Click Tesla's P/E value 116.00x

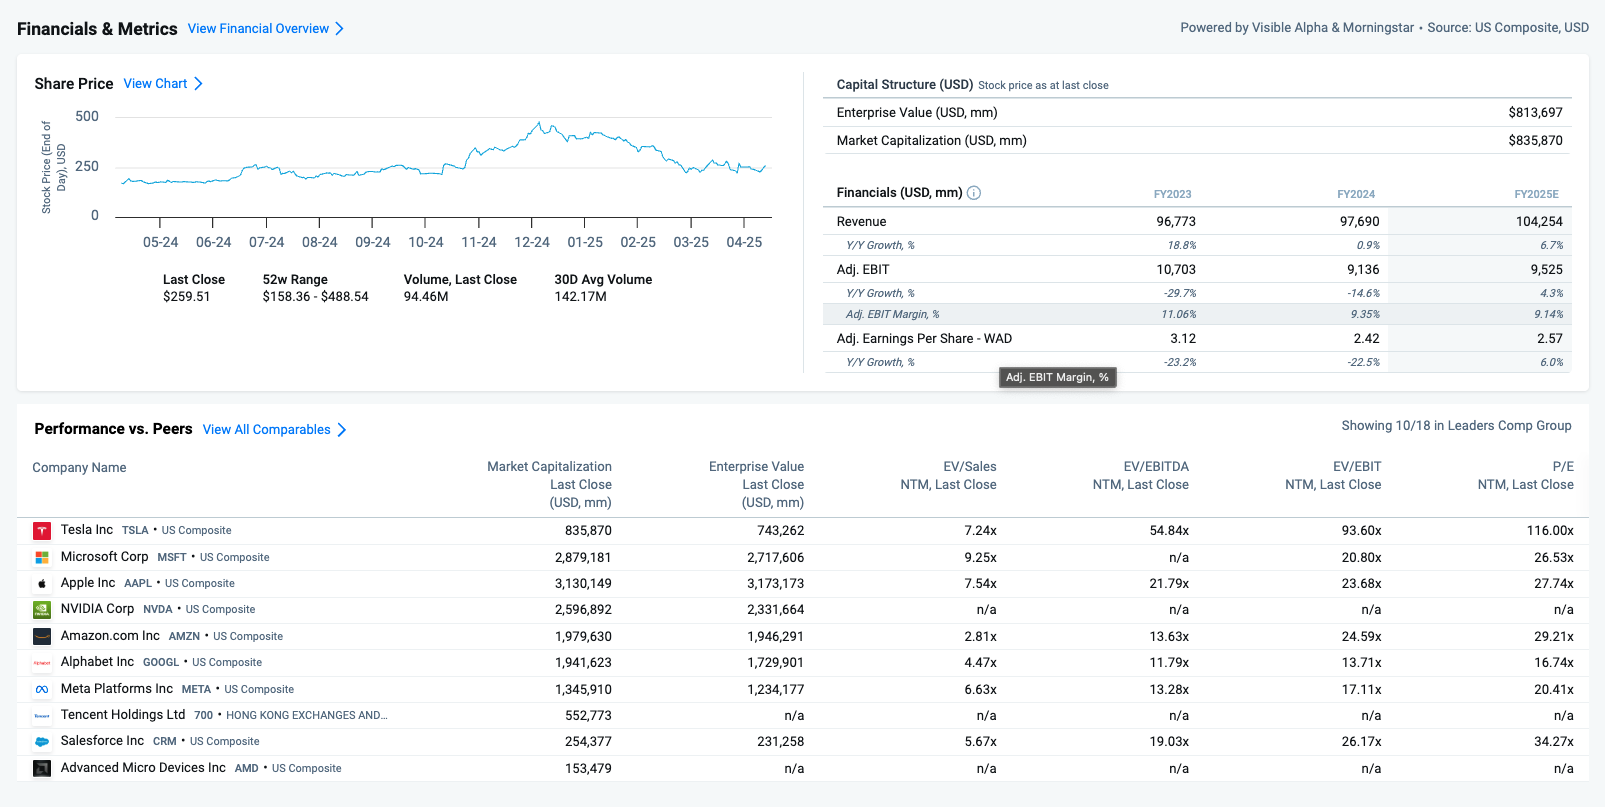tap(1550, 531)
